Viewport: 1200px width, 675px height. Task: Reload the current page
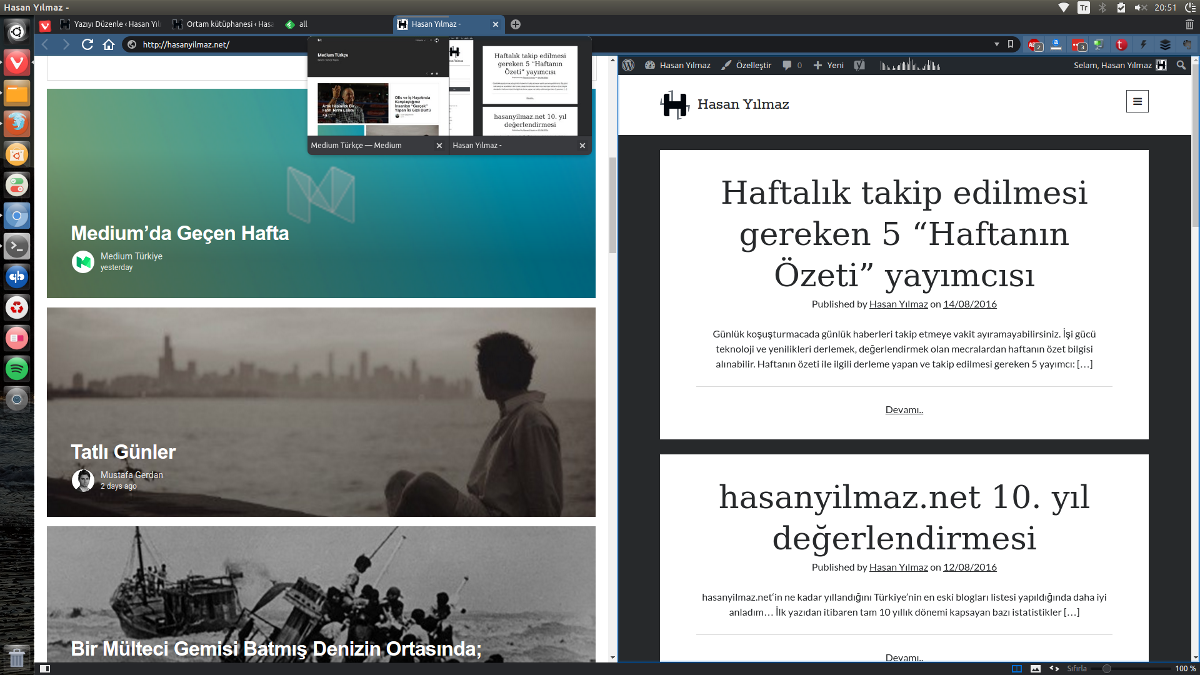pos(88,44)
